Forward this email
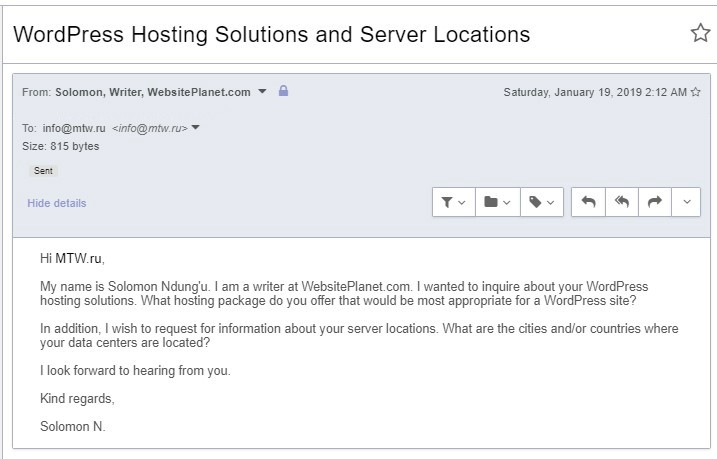Viewport: 717px width, 459px height. tap(655, 202)
